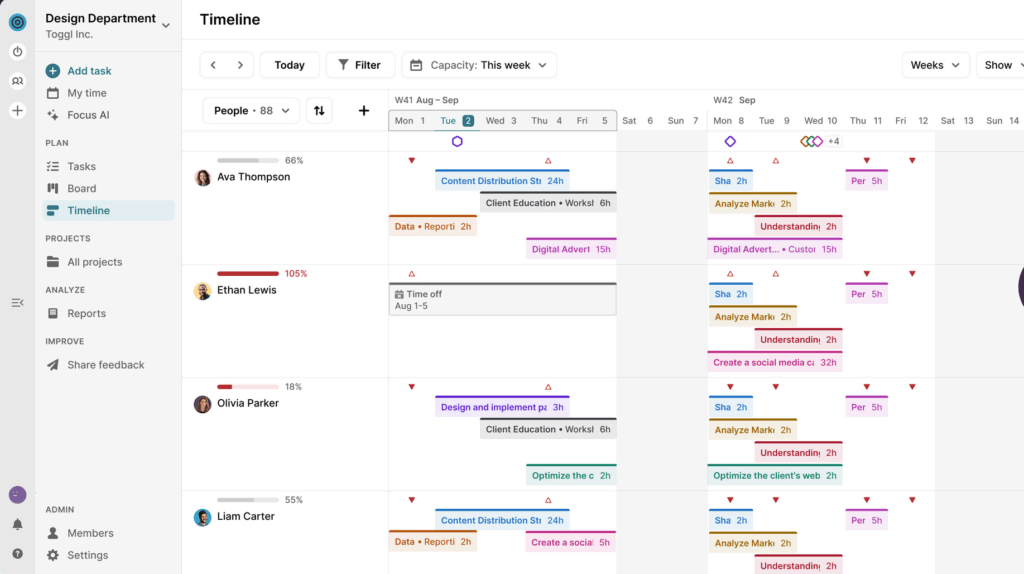Open the People 88 dropdown
This screenshot has width=1024, height=574.
coord(251,111)
